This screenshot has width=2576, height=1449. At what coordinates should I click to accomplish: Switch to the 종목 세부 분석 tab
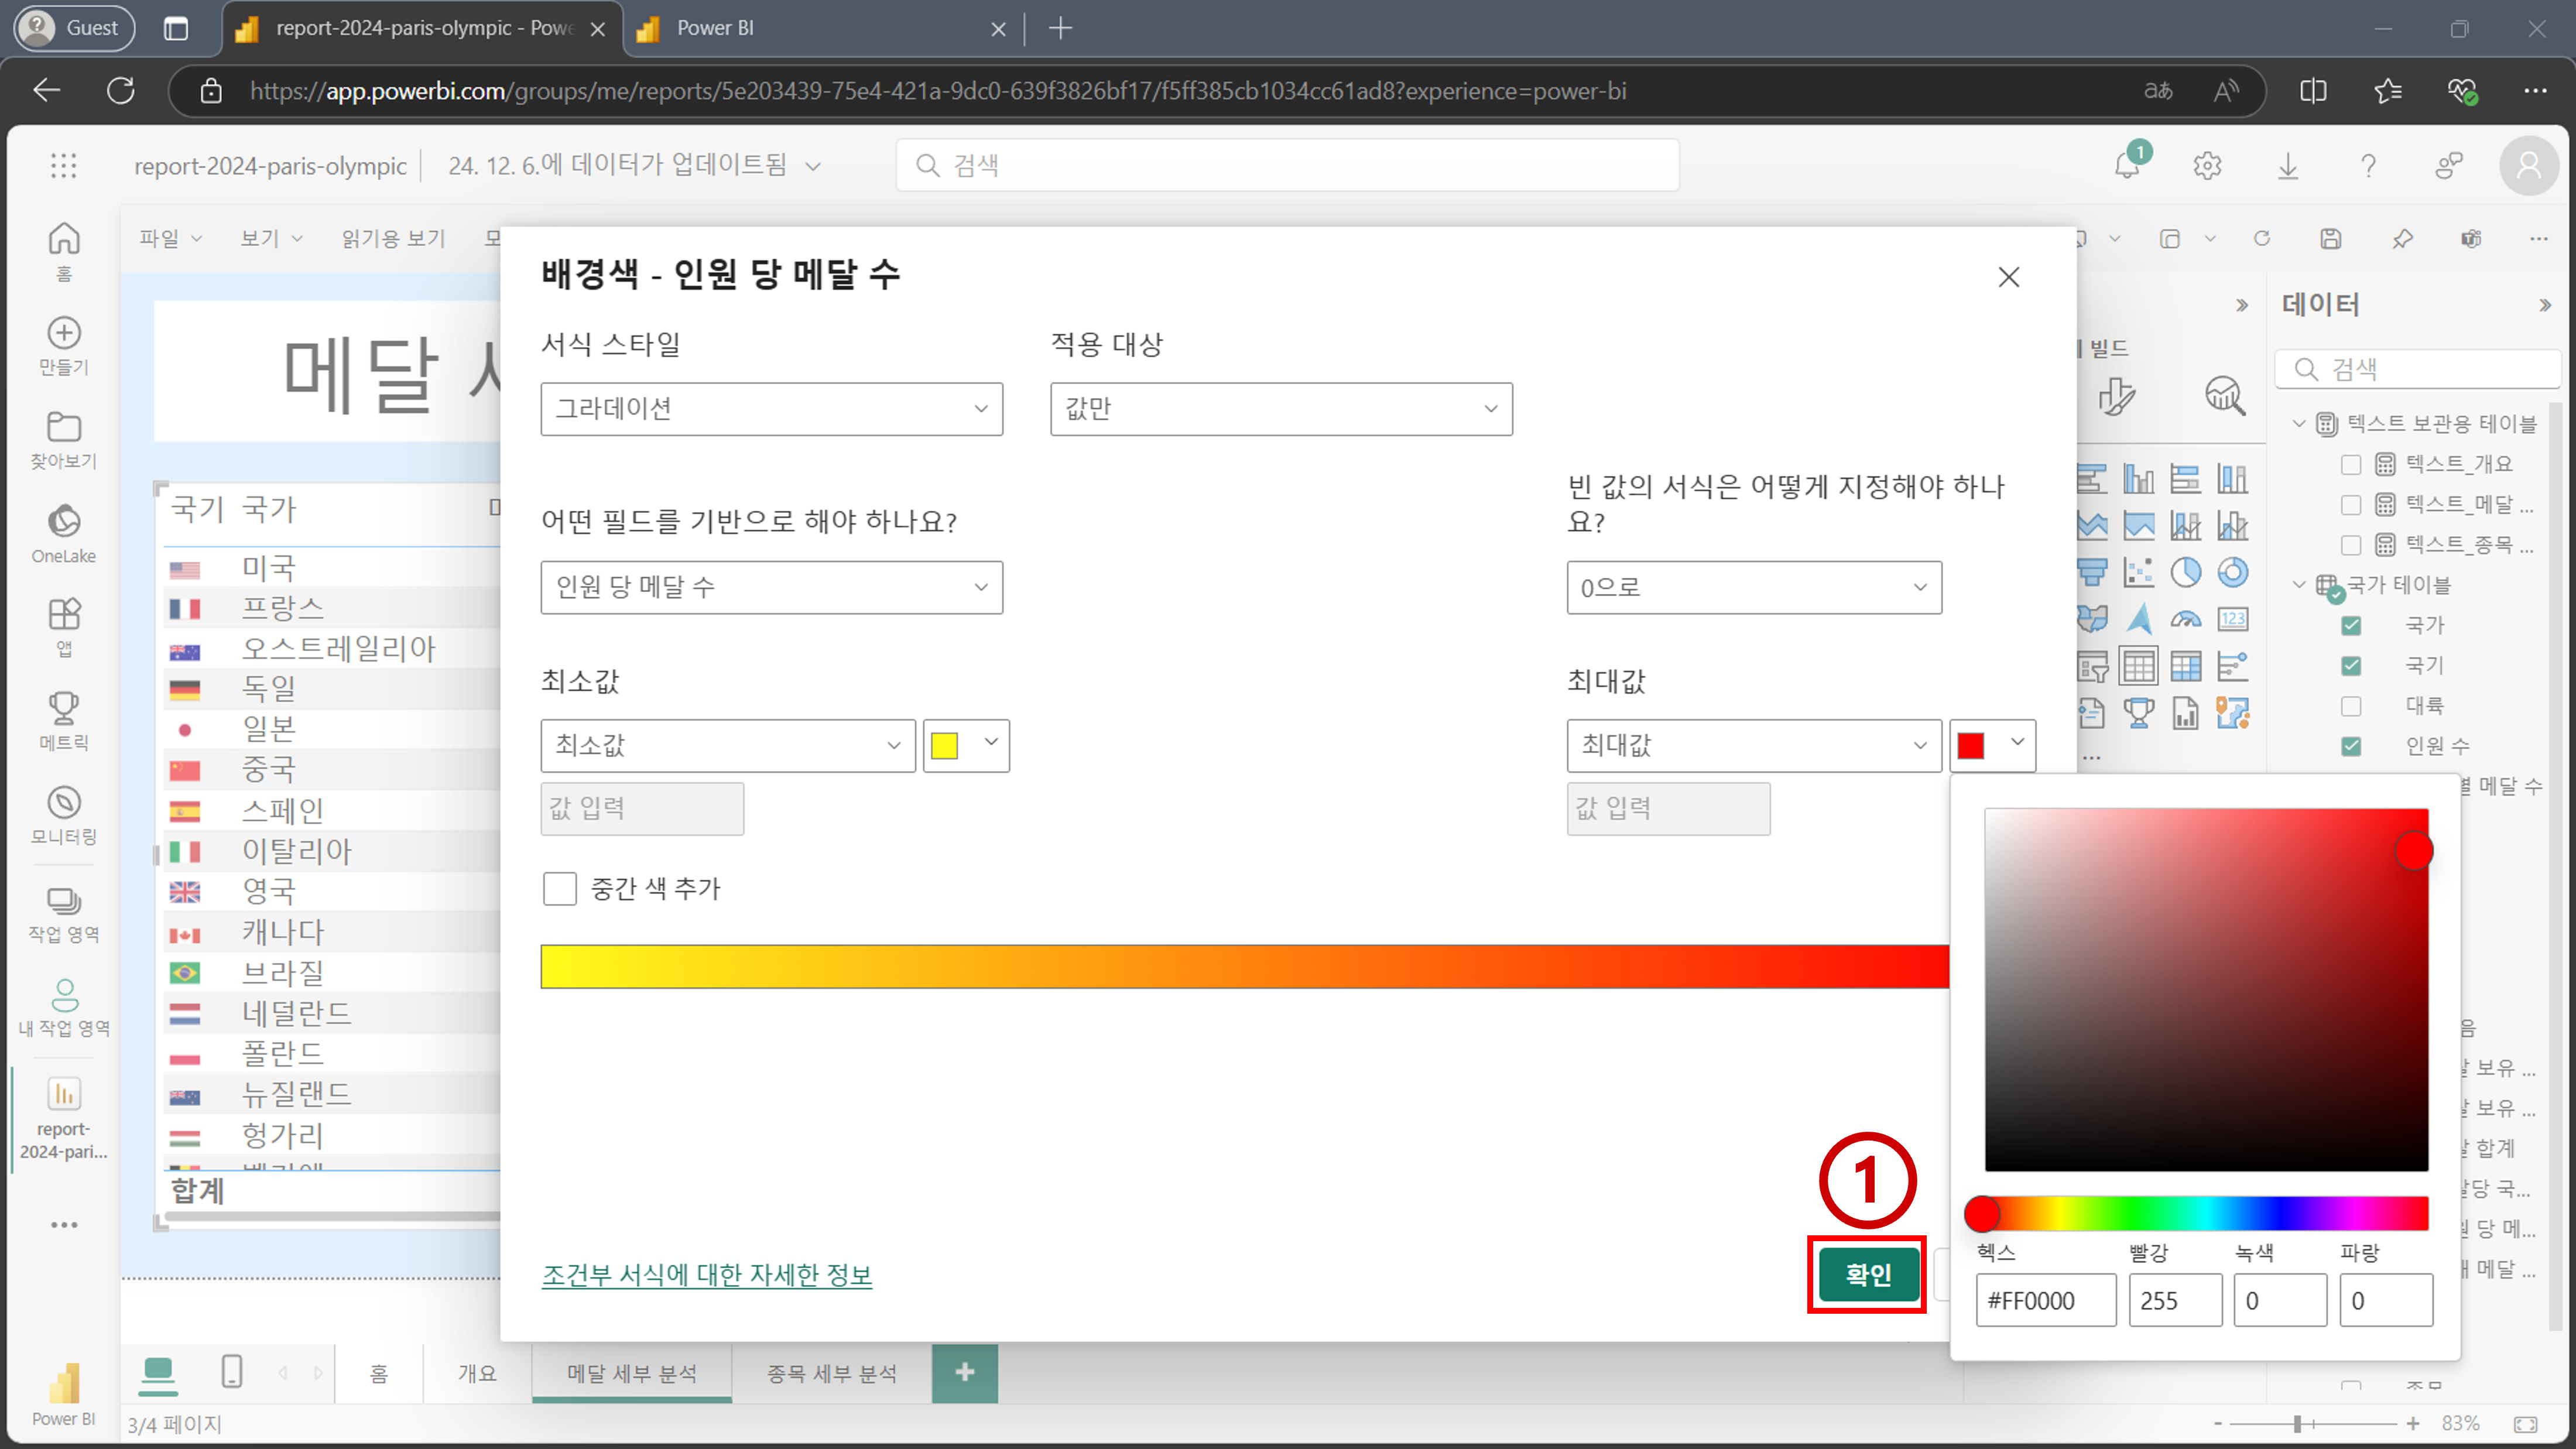(832, 1373)
